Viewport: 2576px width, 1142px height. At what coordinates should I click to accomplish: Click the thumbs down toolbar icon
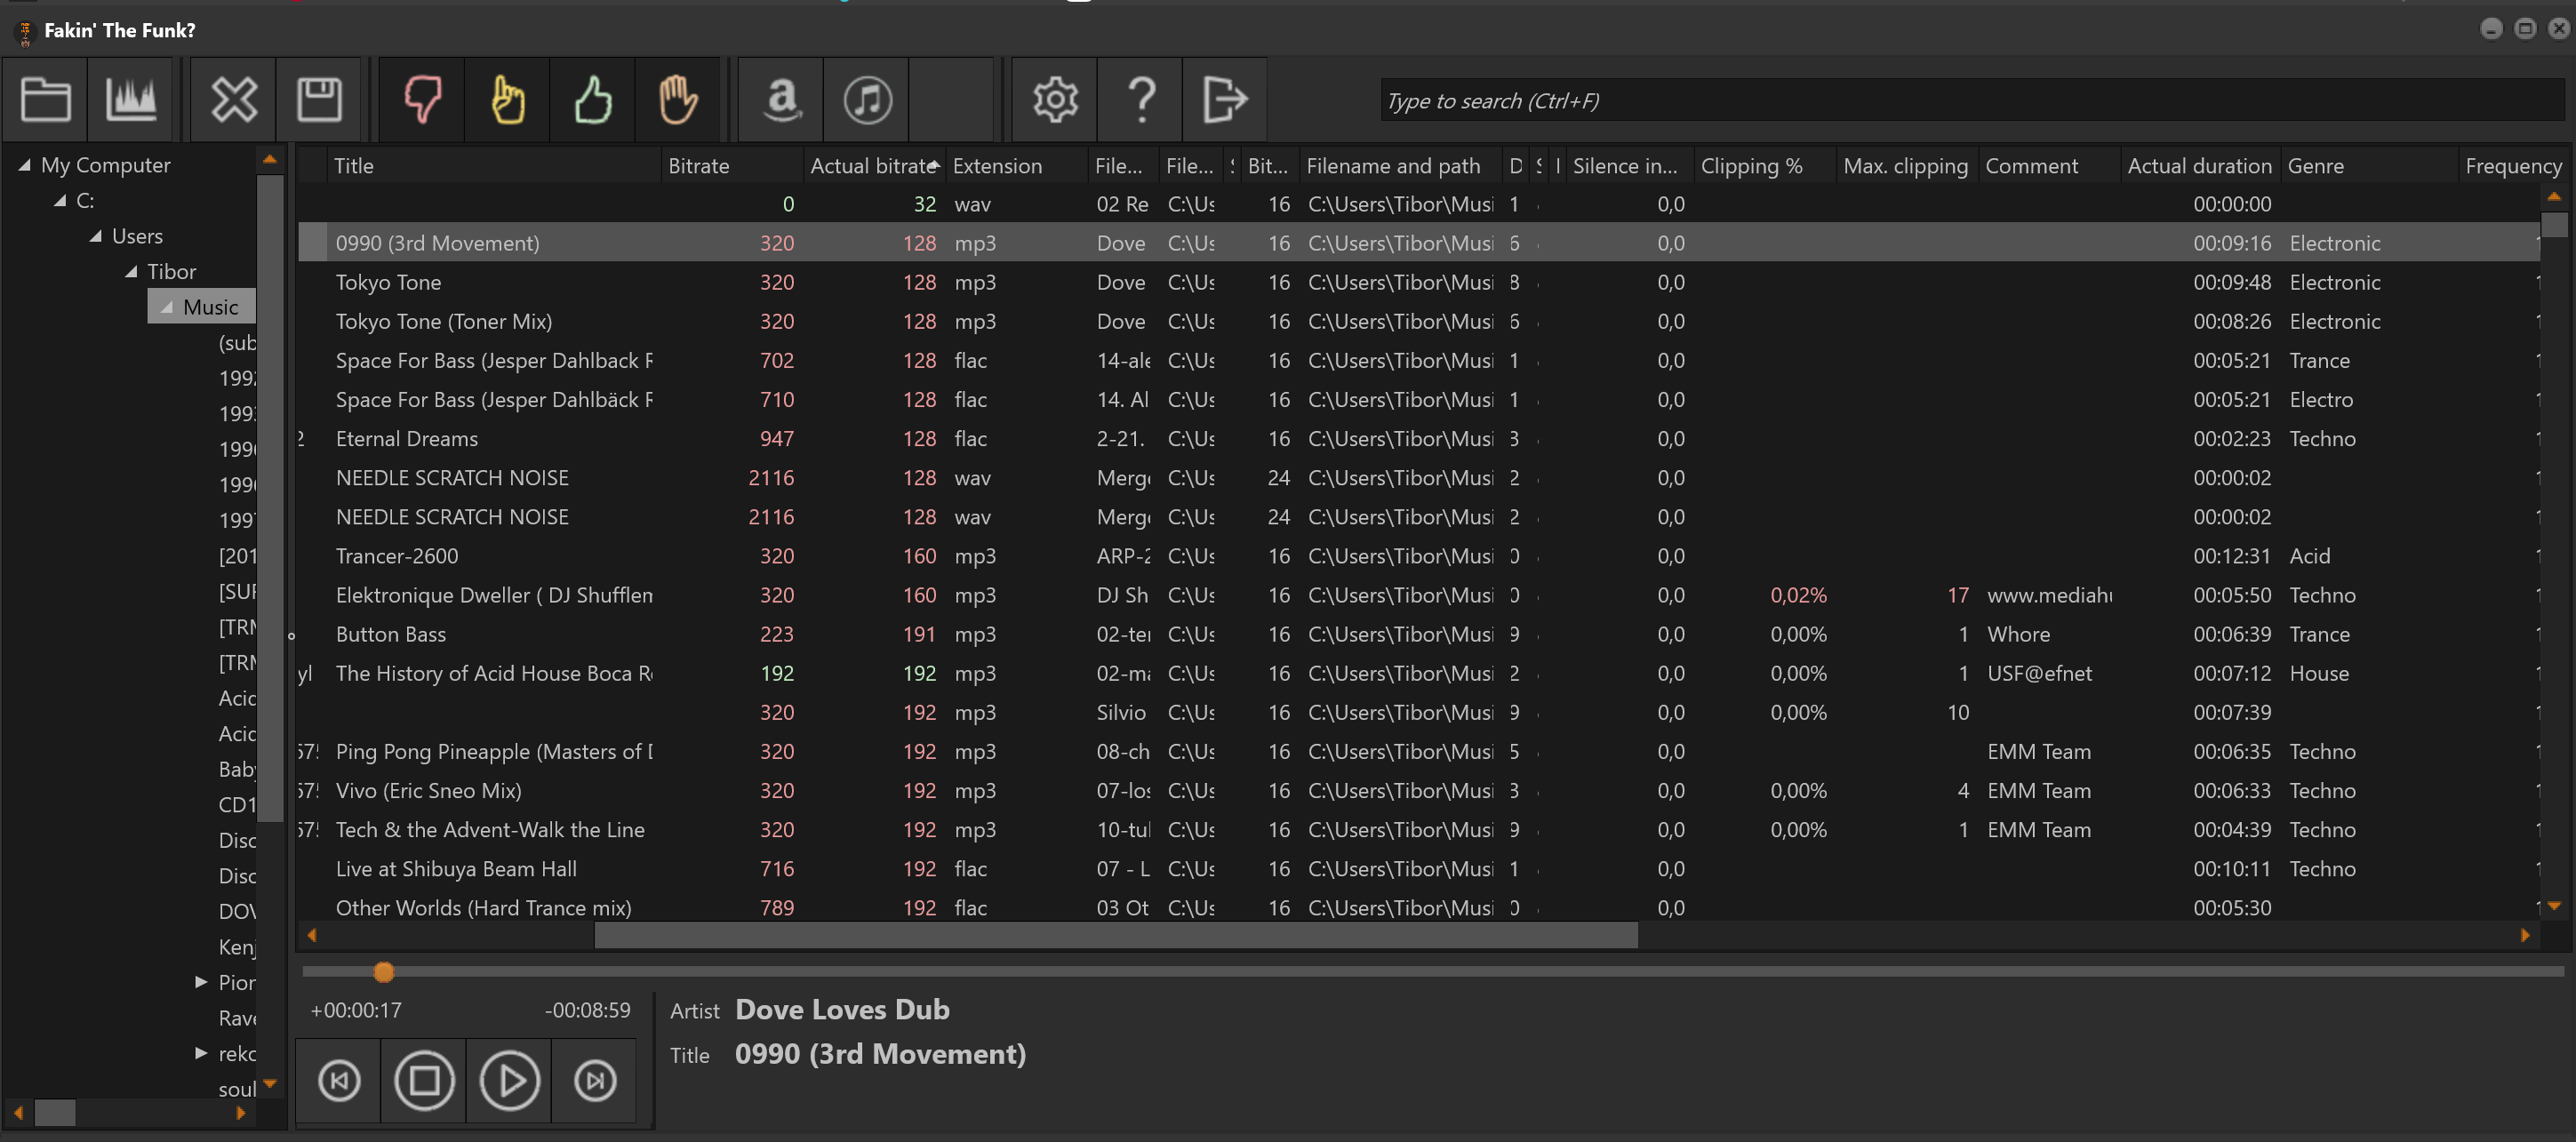click(x=422, y=100)
